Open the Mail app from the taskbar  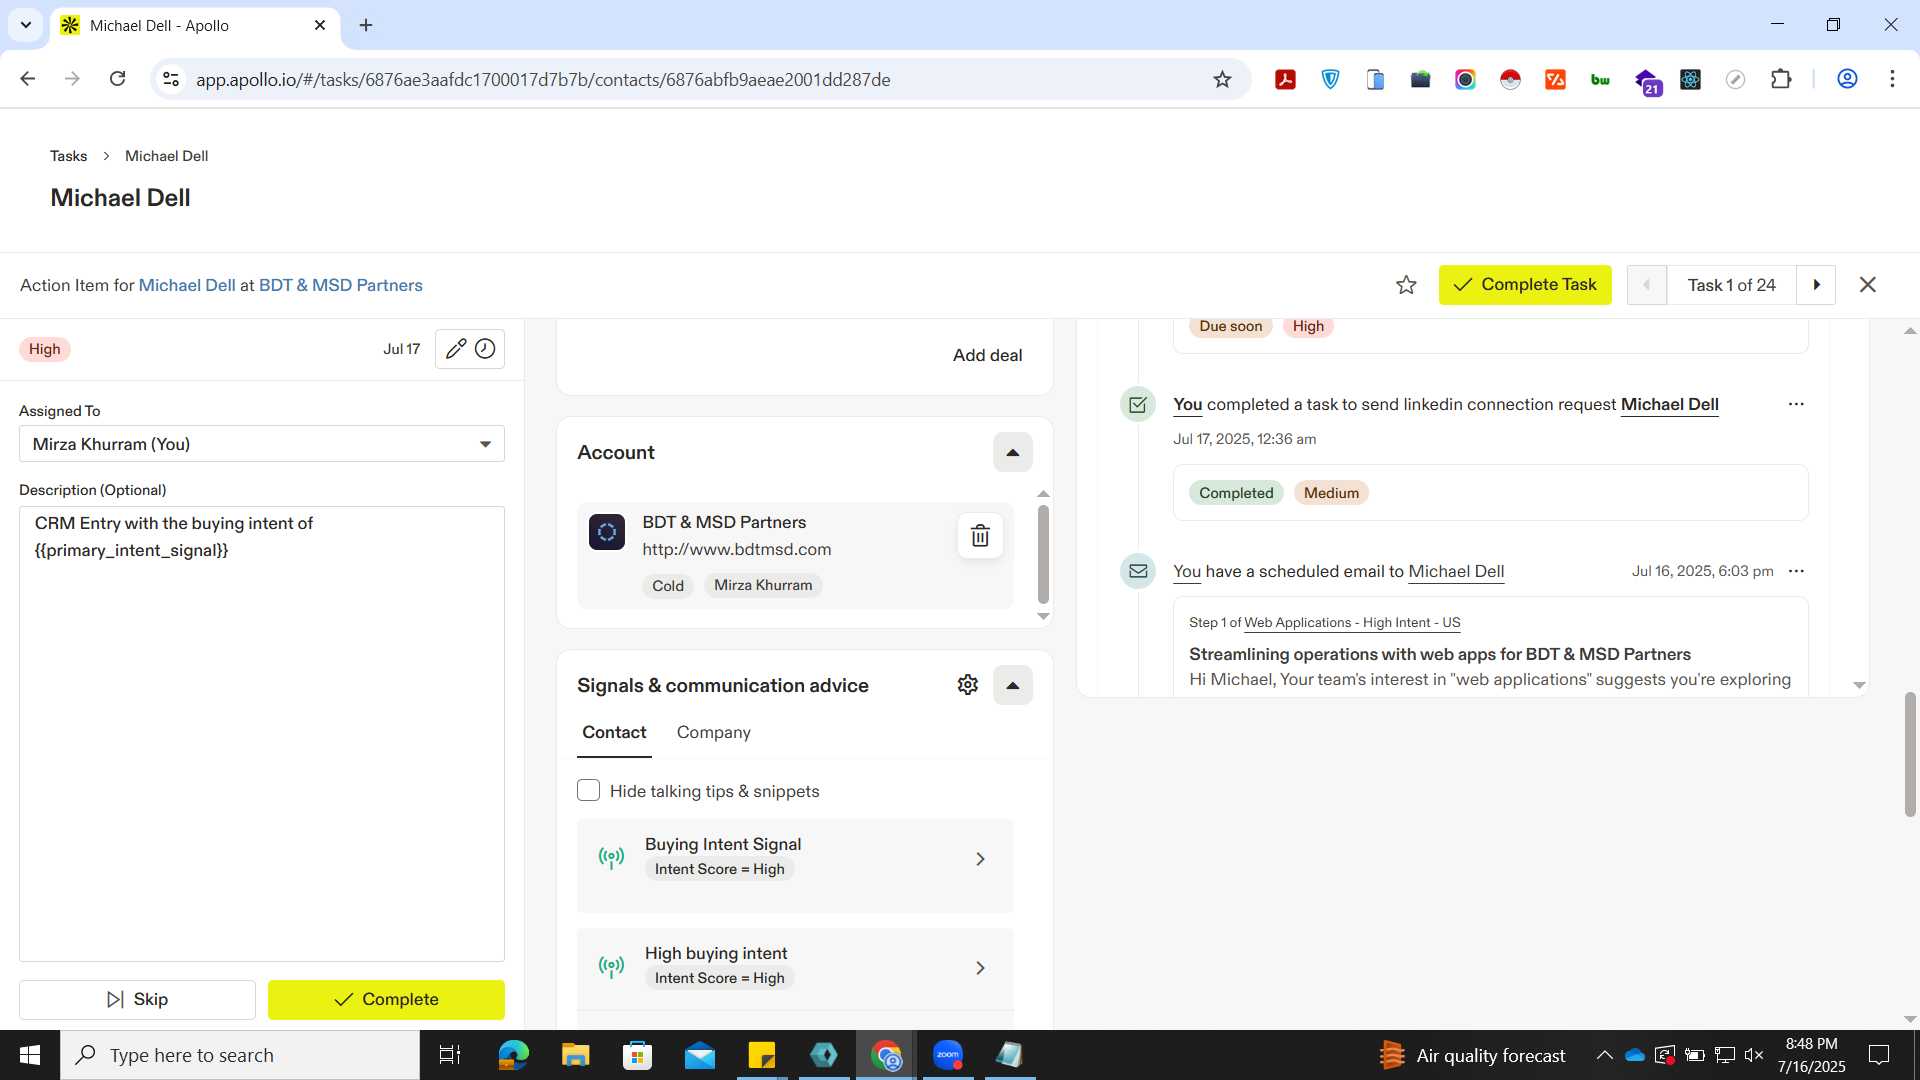699,1055
